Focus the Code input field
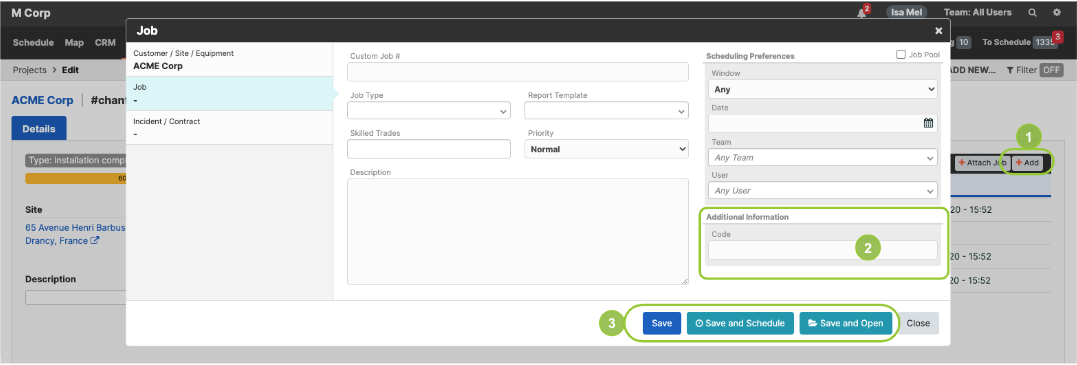1077x365 pixels. 823,250
